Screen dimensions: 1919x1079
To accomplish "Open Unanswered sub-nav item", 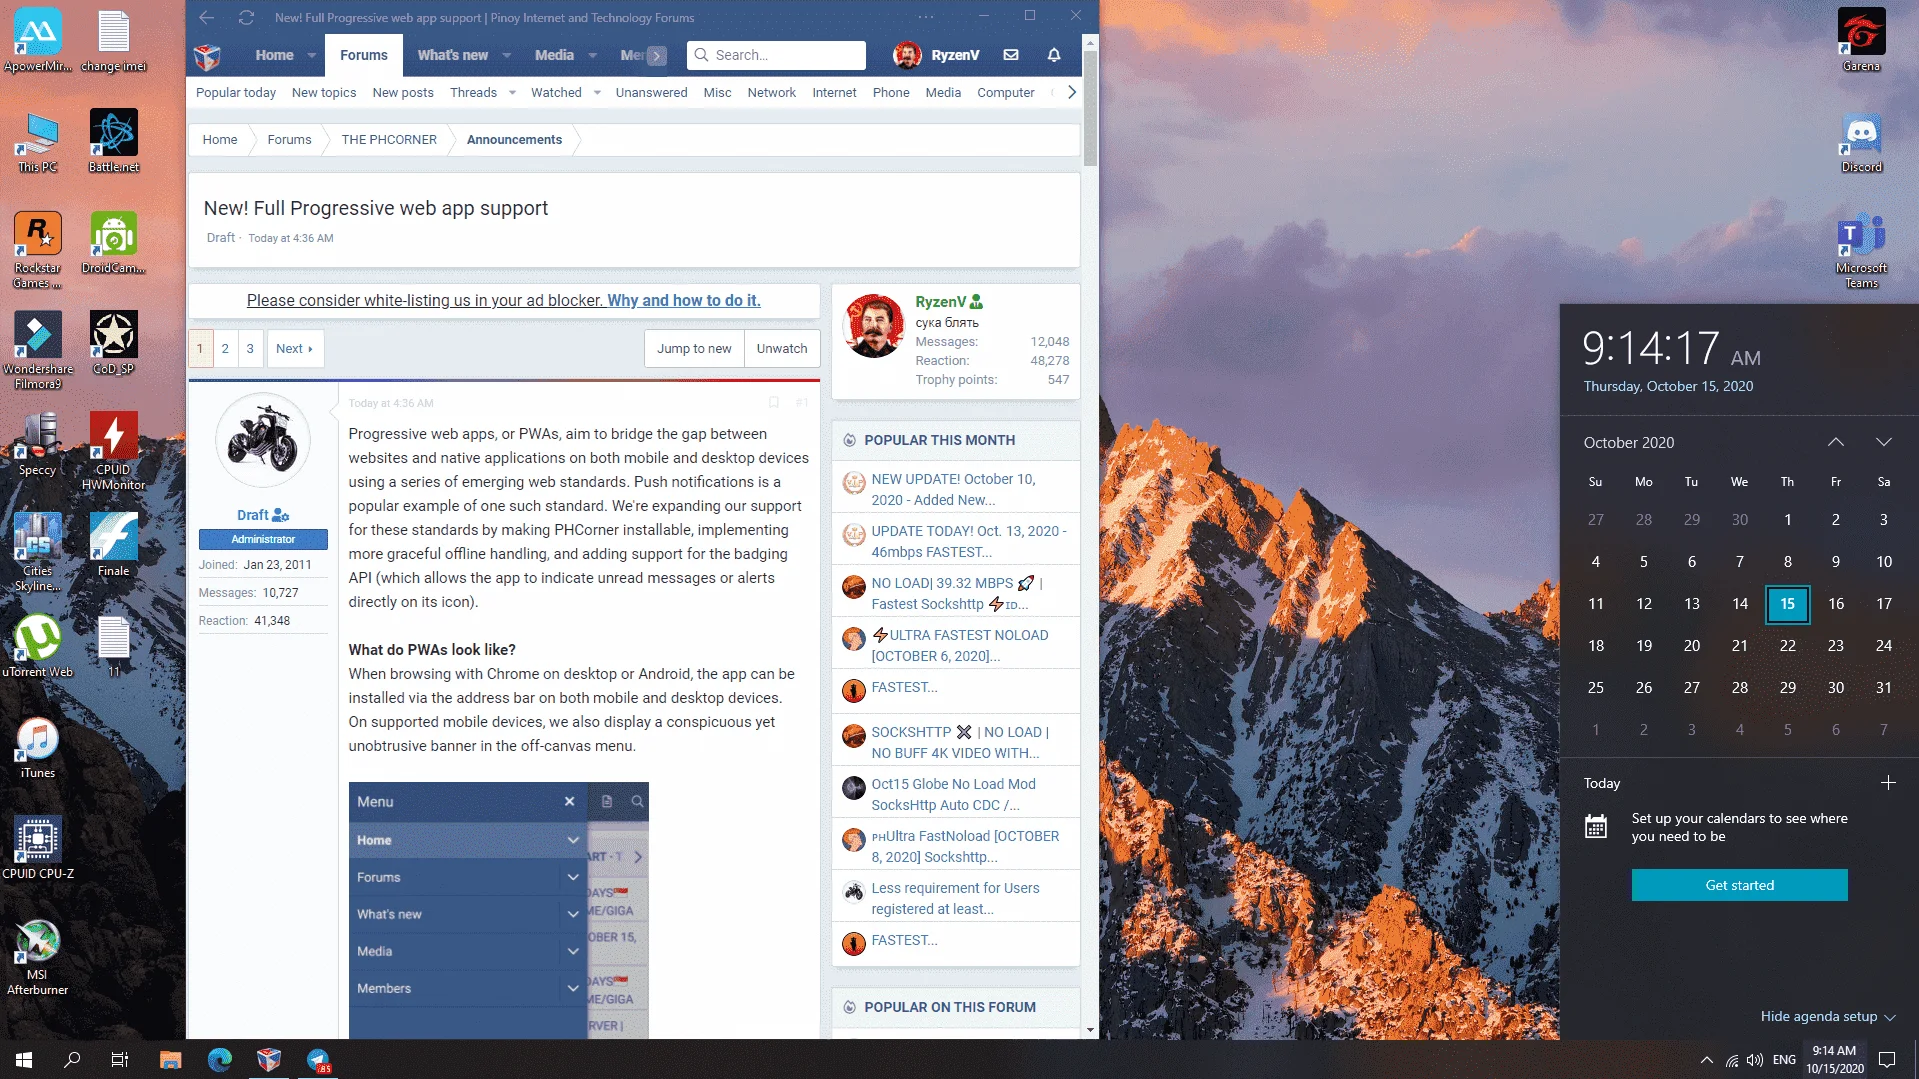I will (651, 93).
